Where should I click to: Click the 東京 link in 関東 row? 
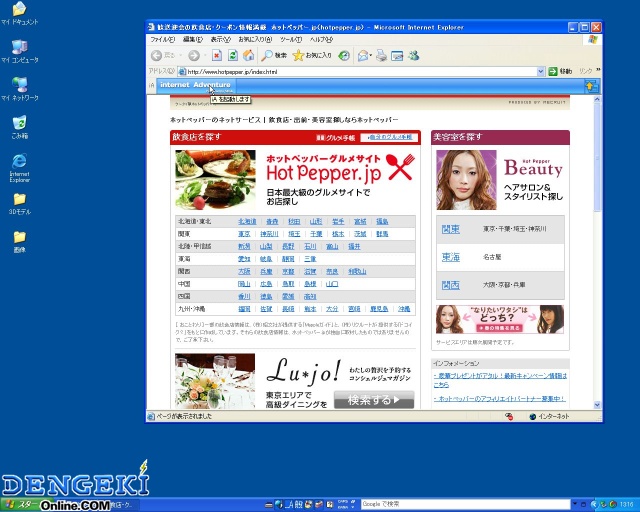[x=244, y=234]
